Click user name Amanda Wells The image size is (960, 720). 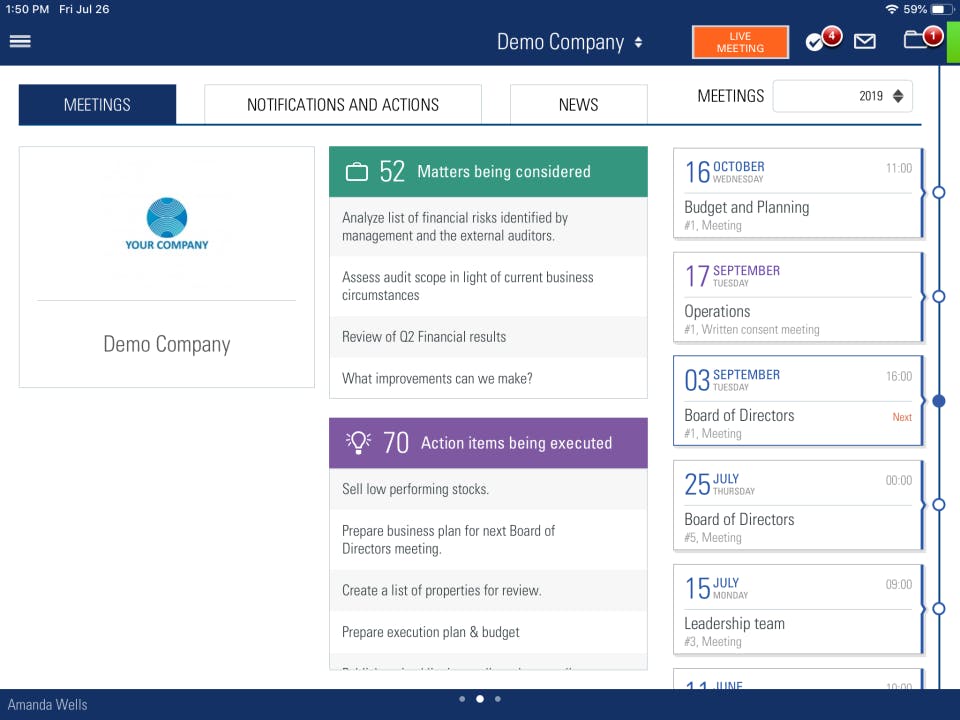(x=47, y=705)
